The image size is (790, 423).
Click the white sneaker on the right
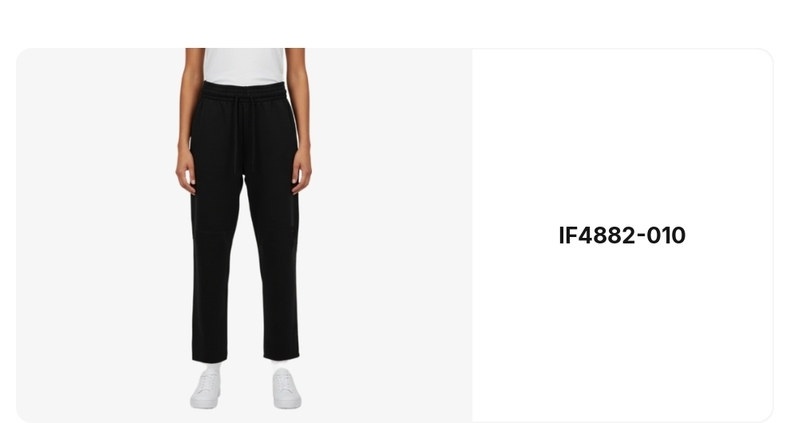(x=287, y=388)
